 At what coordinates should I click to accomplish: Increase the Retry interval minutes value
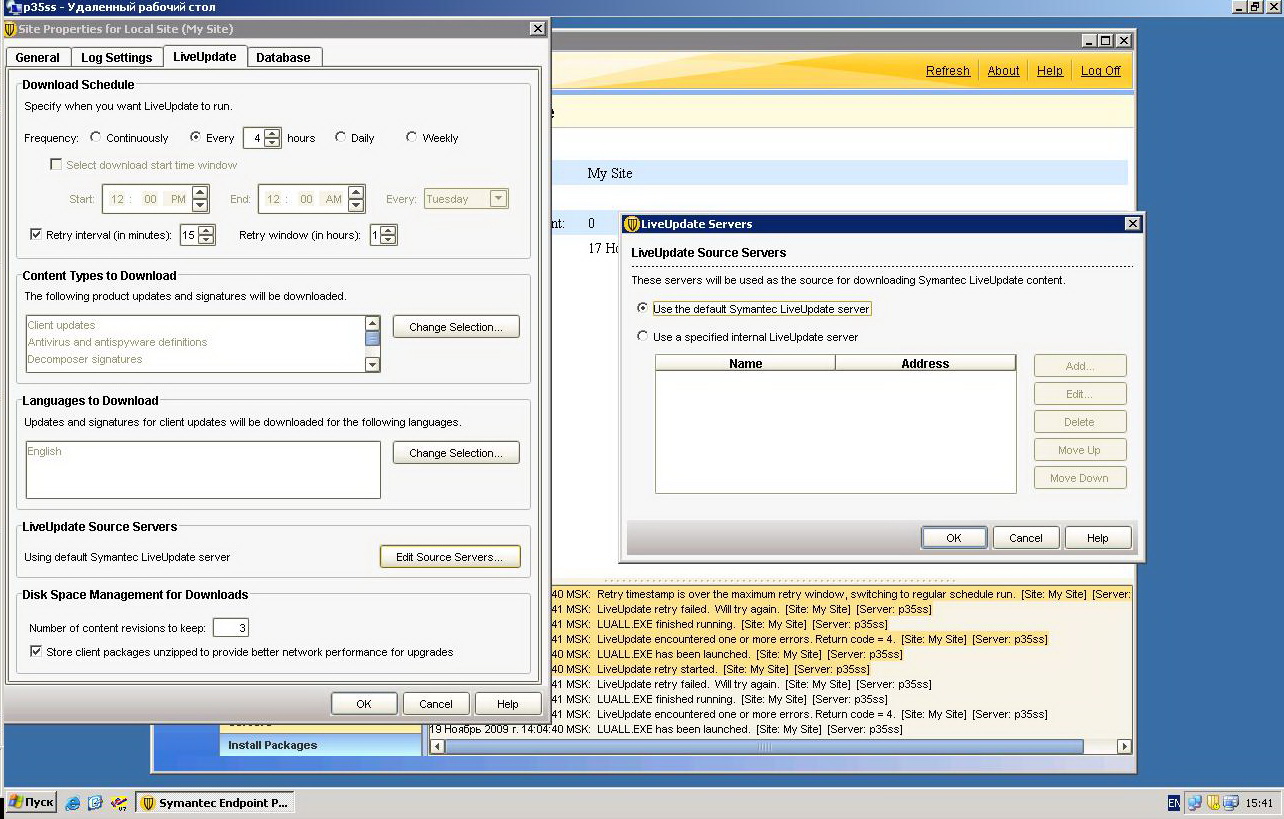207,230
